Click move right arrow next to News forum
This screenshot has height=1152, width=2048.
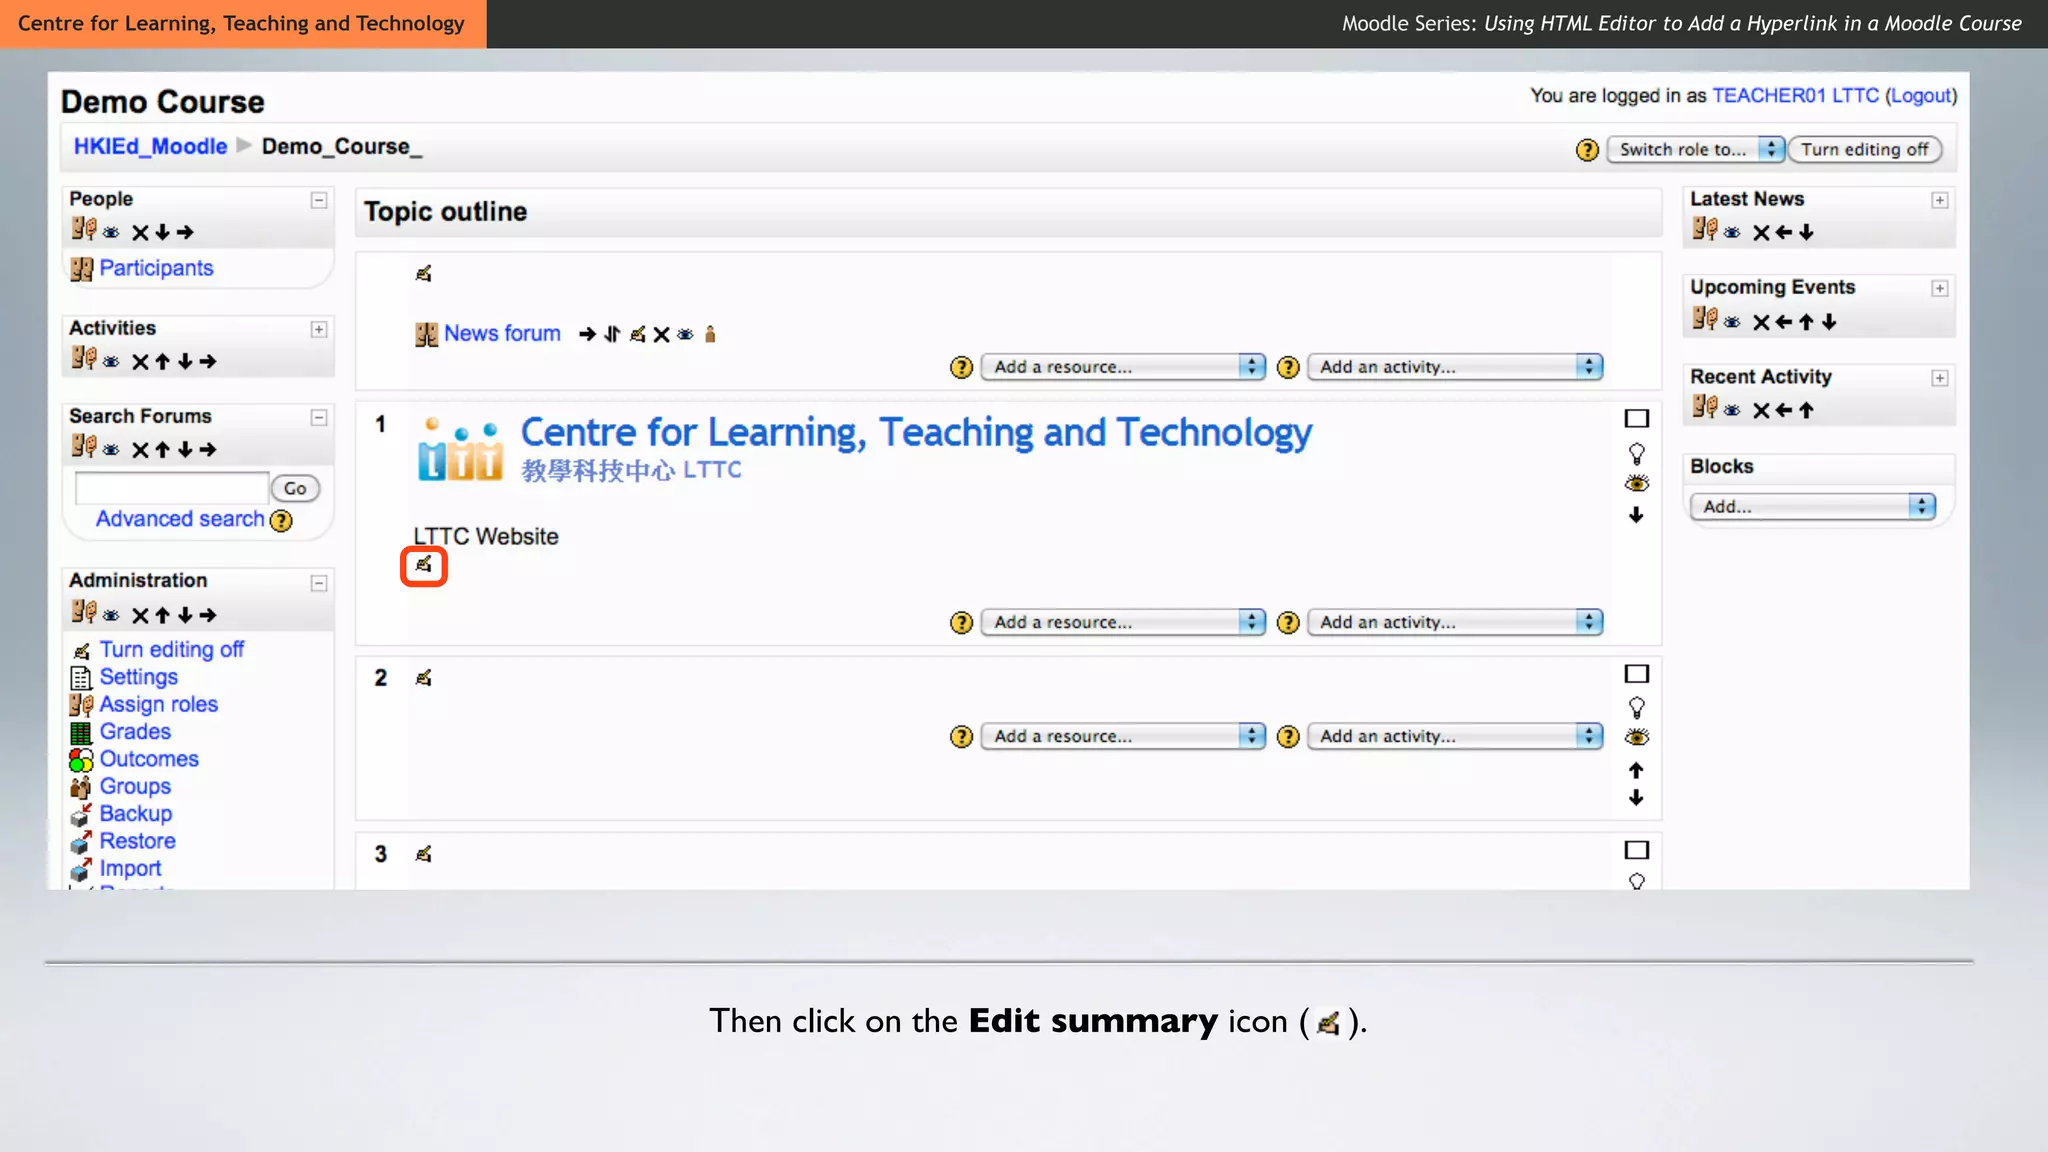pyautogui.click(x=587, y=334)
